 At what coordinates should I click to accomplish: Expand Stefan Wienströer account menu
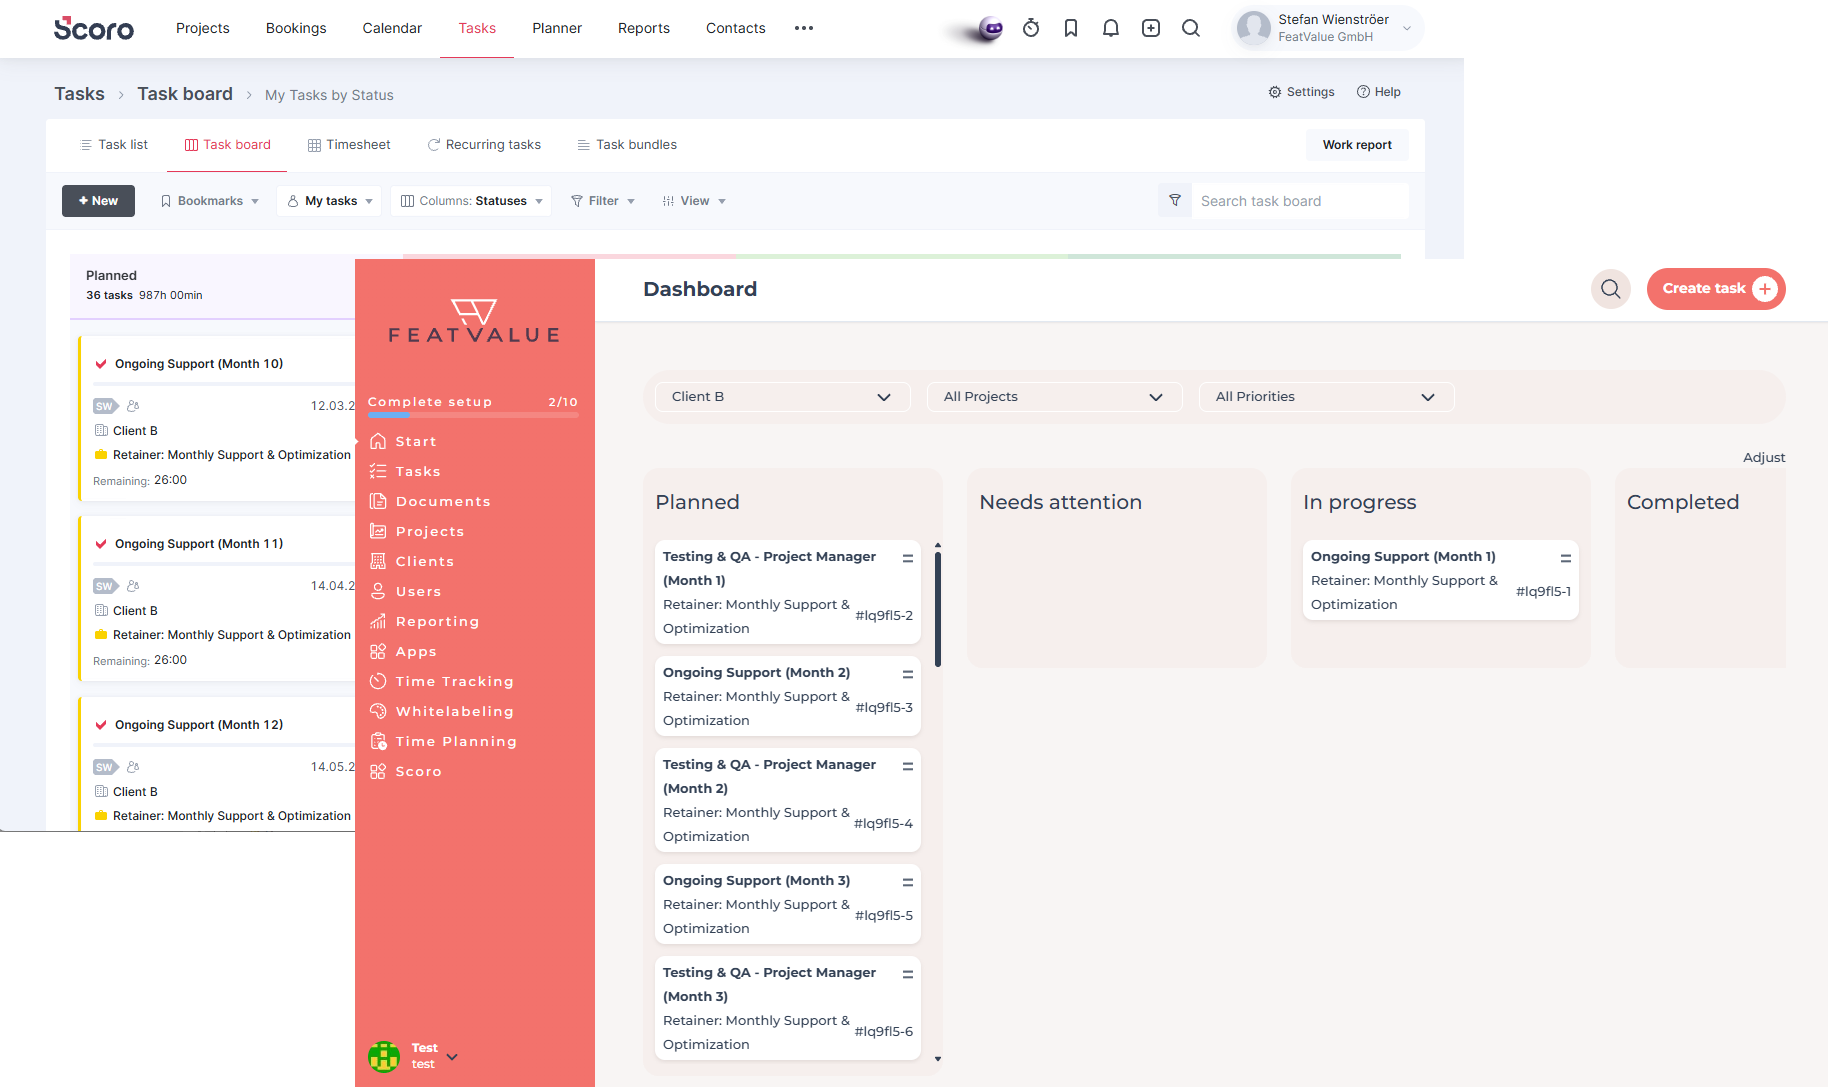click(1328, 28)
